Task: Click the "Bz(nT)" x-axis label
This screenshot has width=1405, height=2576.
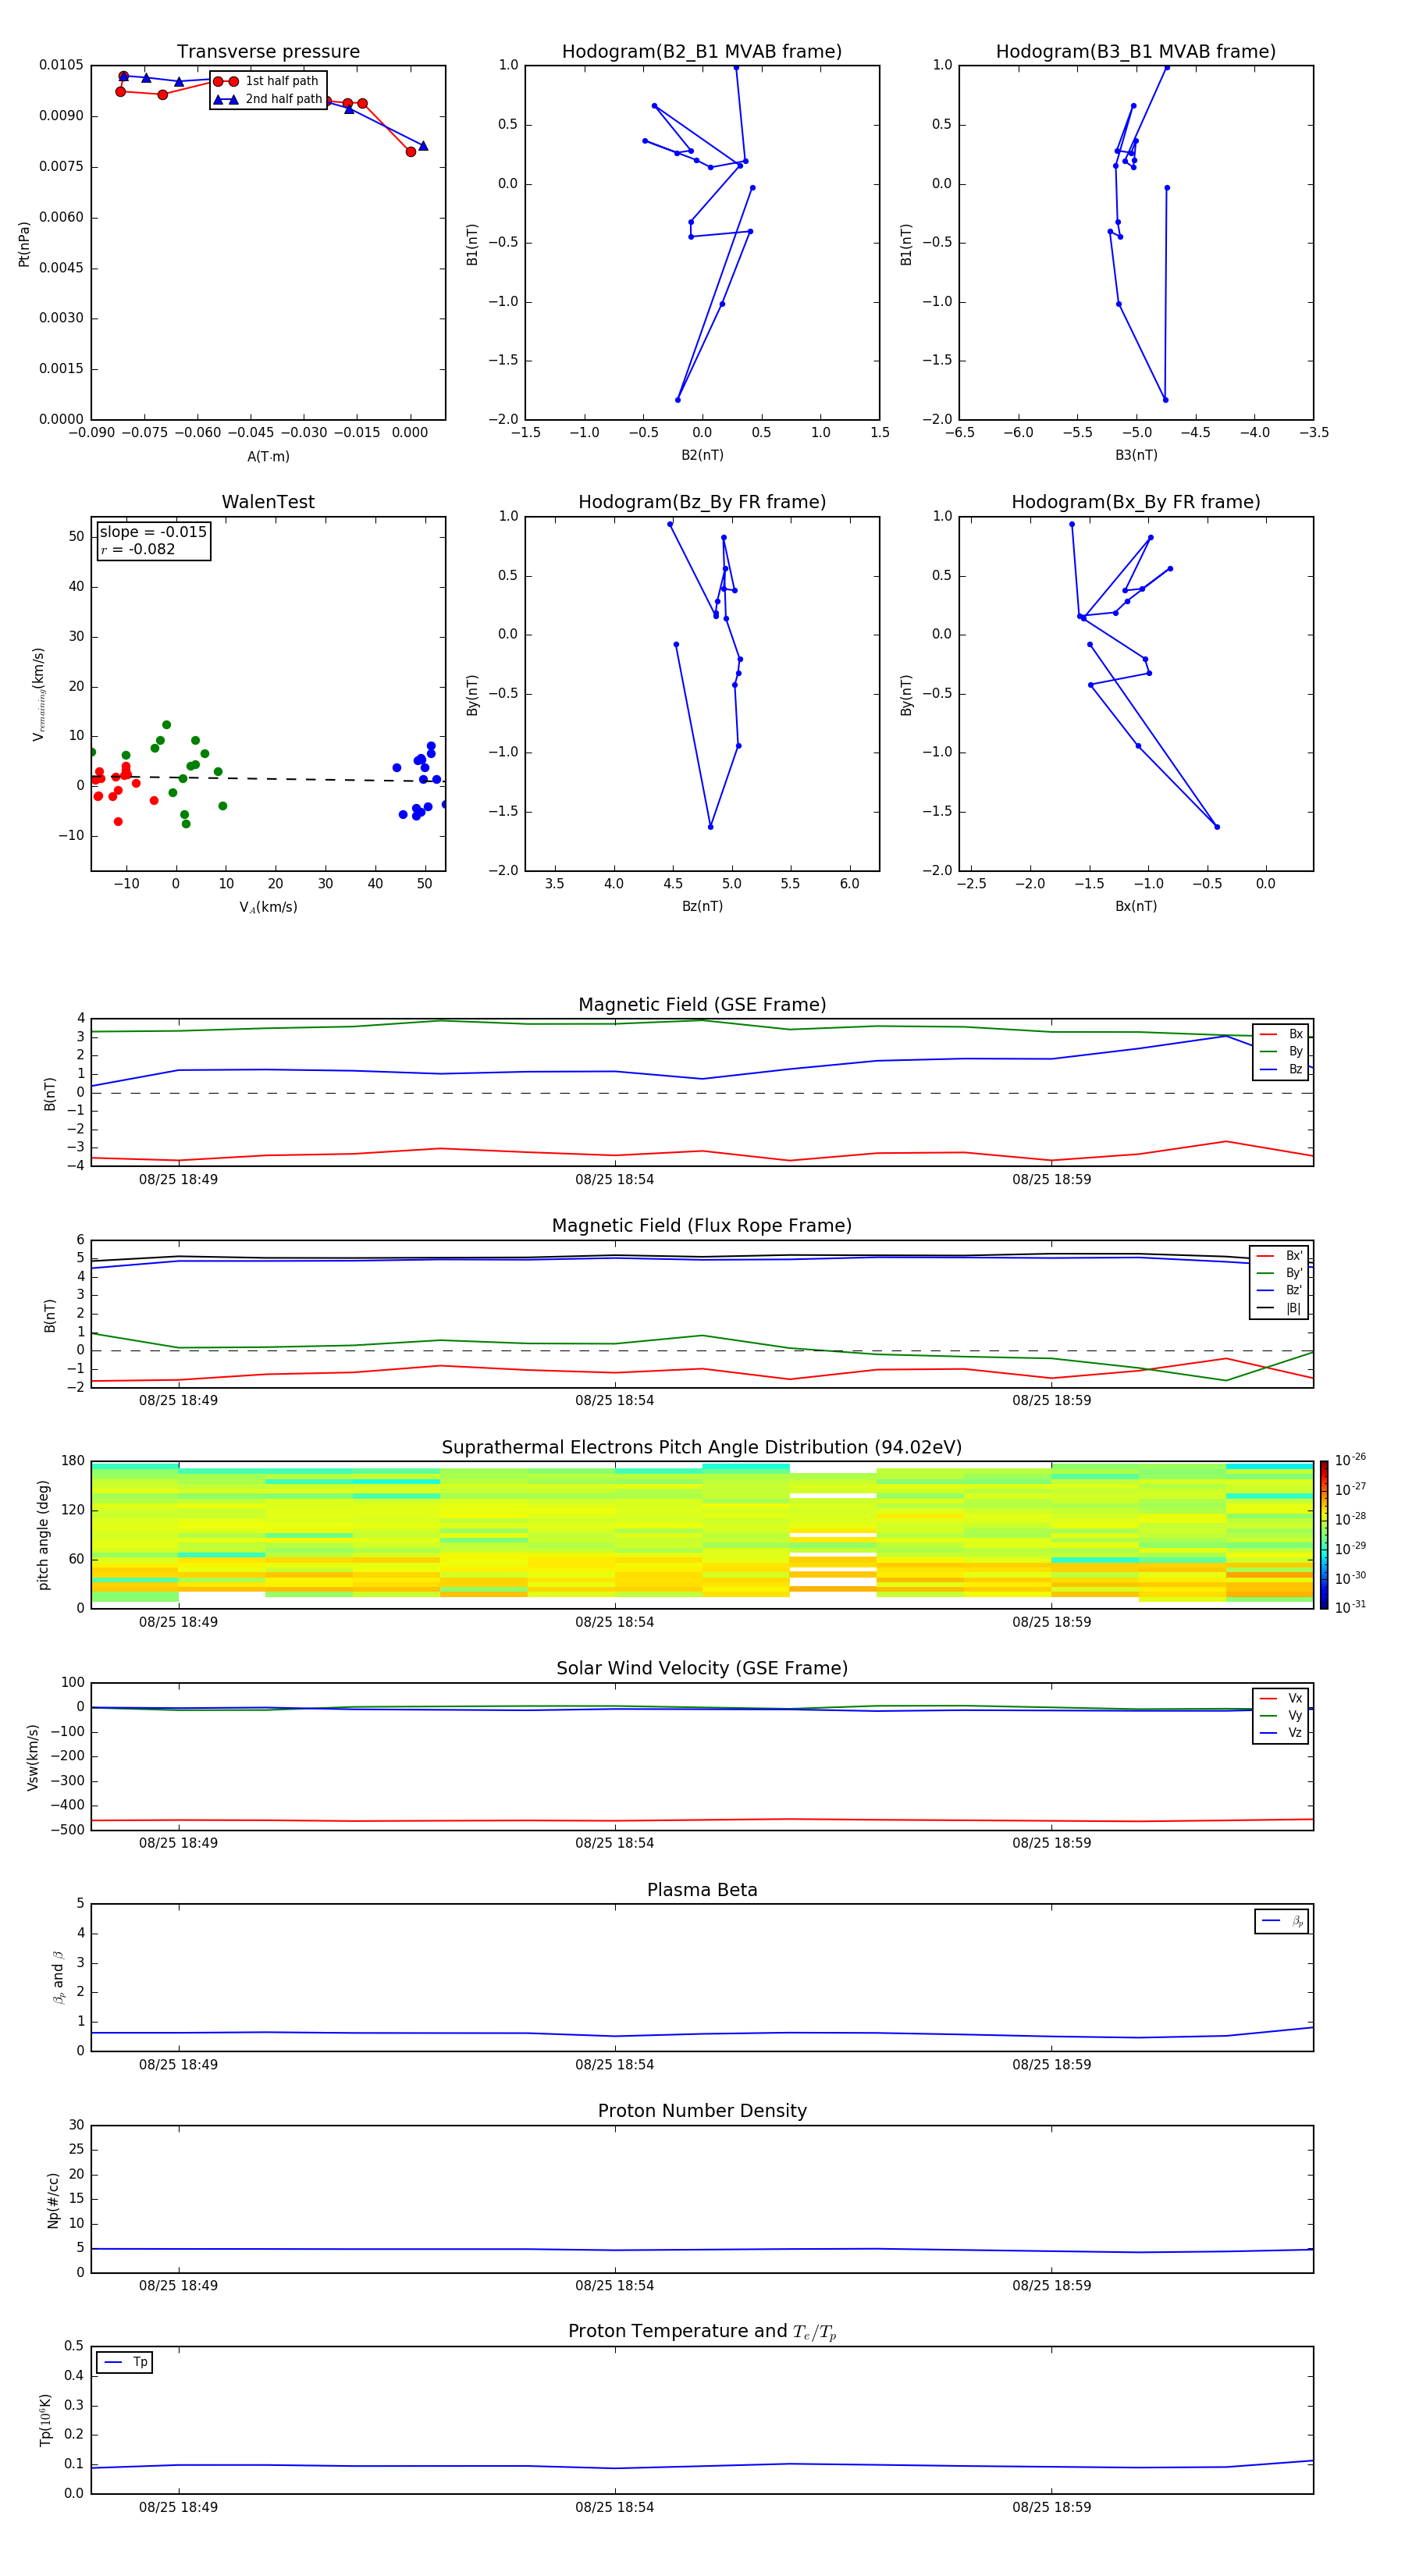Action: pos(702,906)
